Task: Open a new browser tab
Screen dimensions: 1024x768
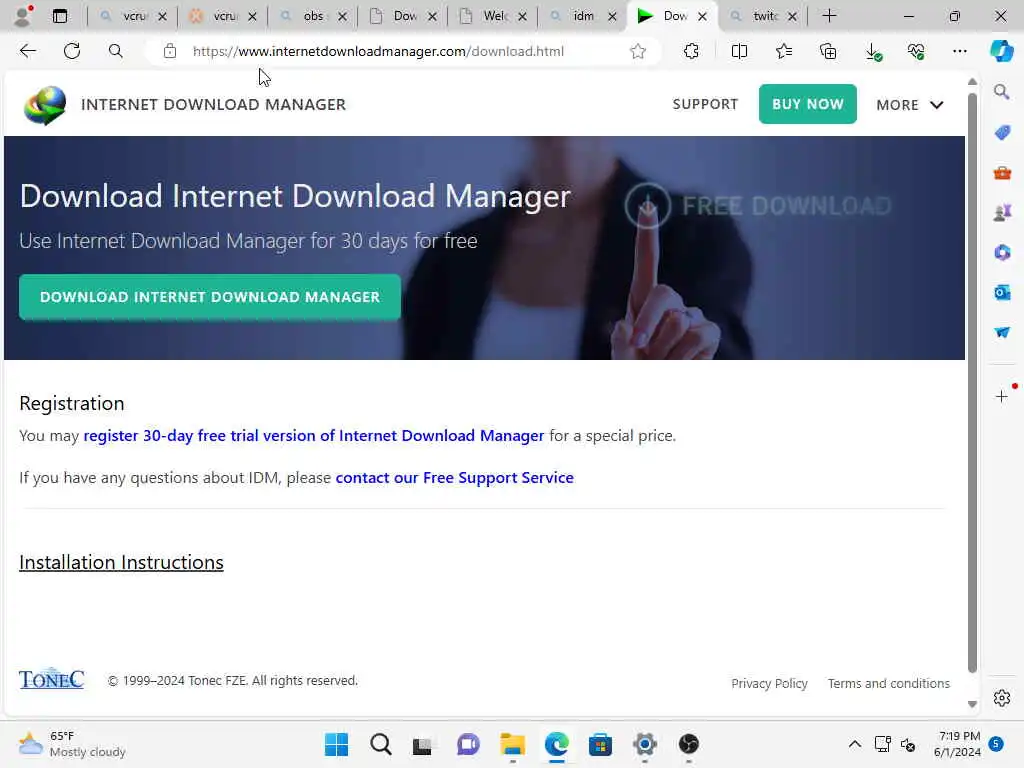Action: point(829,16)
